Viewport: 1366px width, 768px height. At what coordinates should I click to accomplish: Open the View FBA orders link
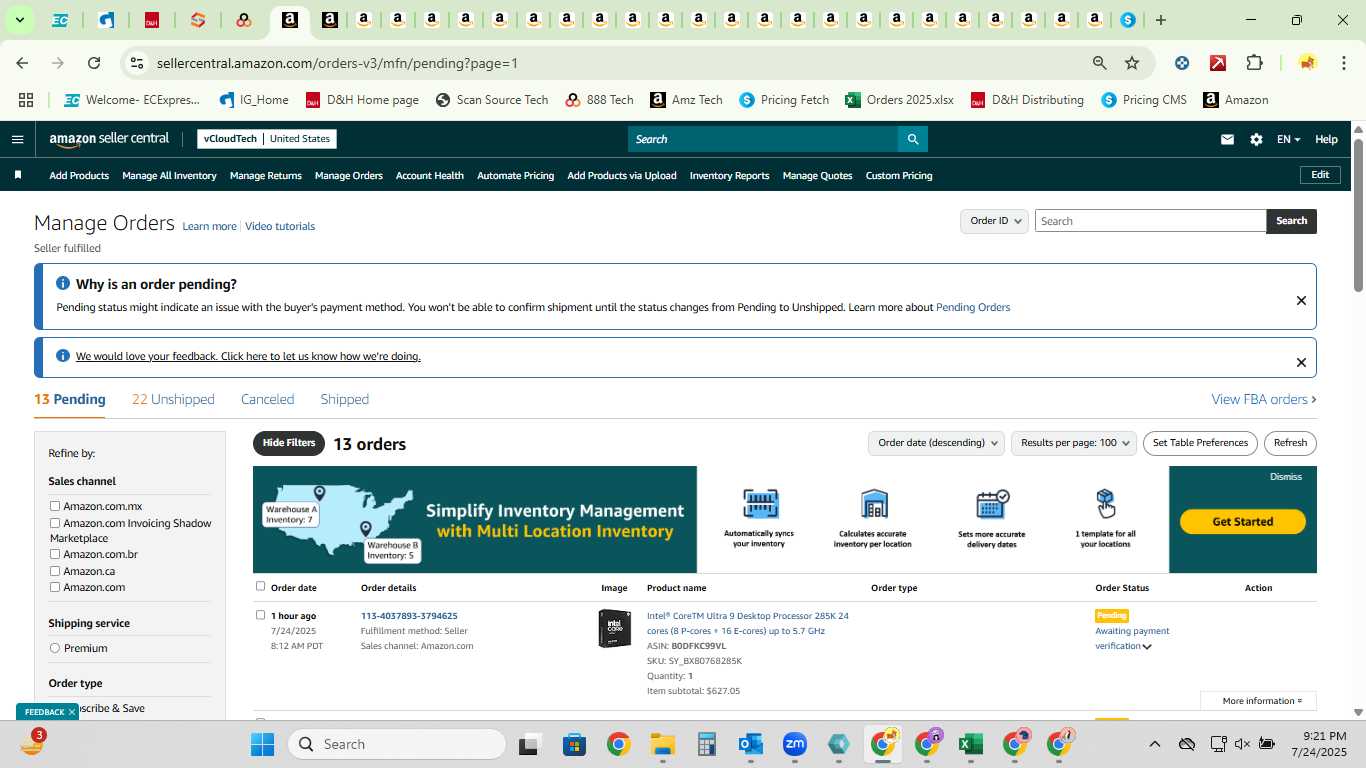(1264, 399)
